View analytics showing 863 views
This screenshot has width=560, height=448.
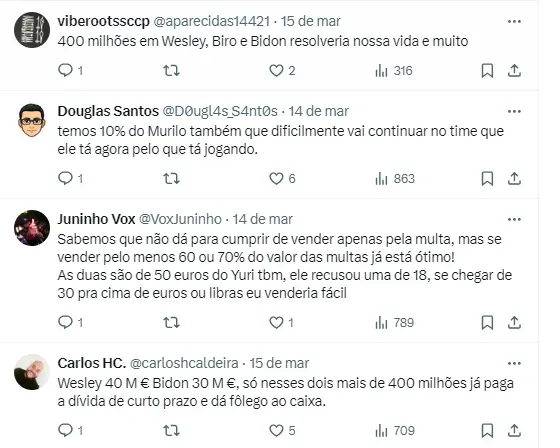395,178
